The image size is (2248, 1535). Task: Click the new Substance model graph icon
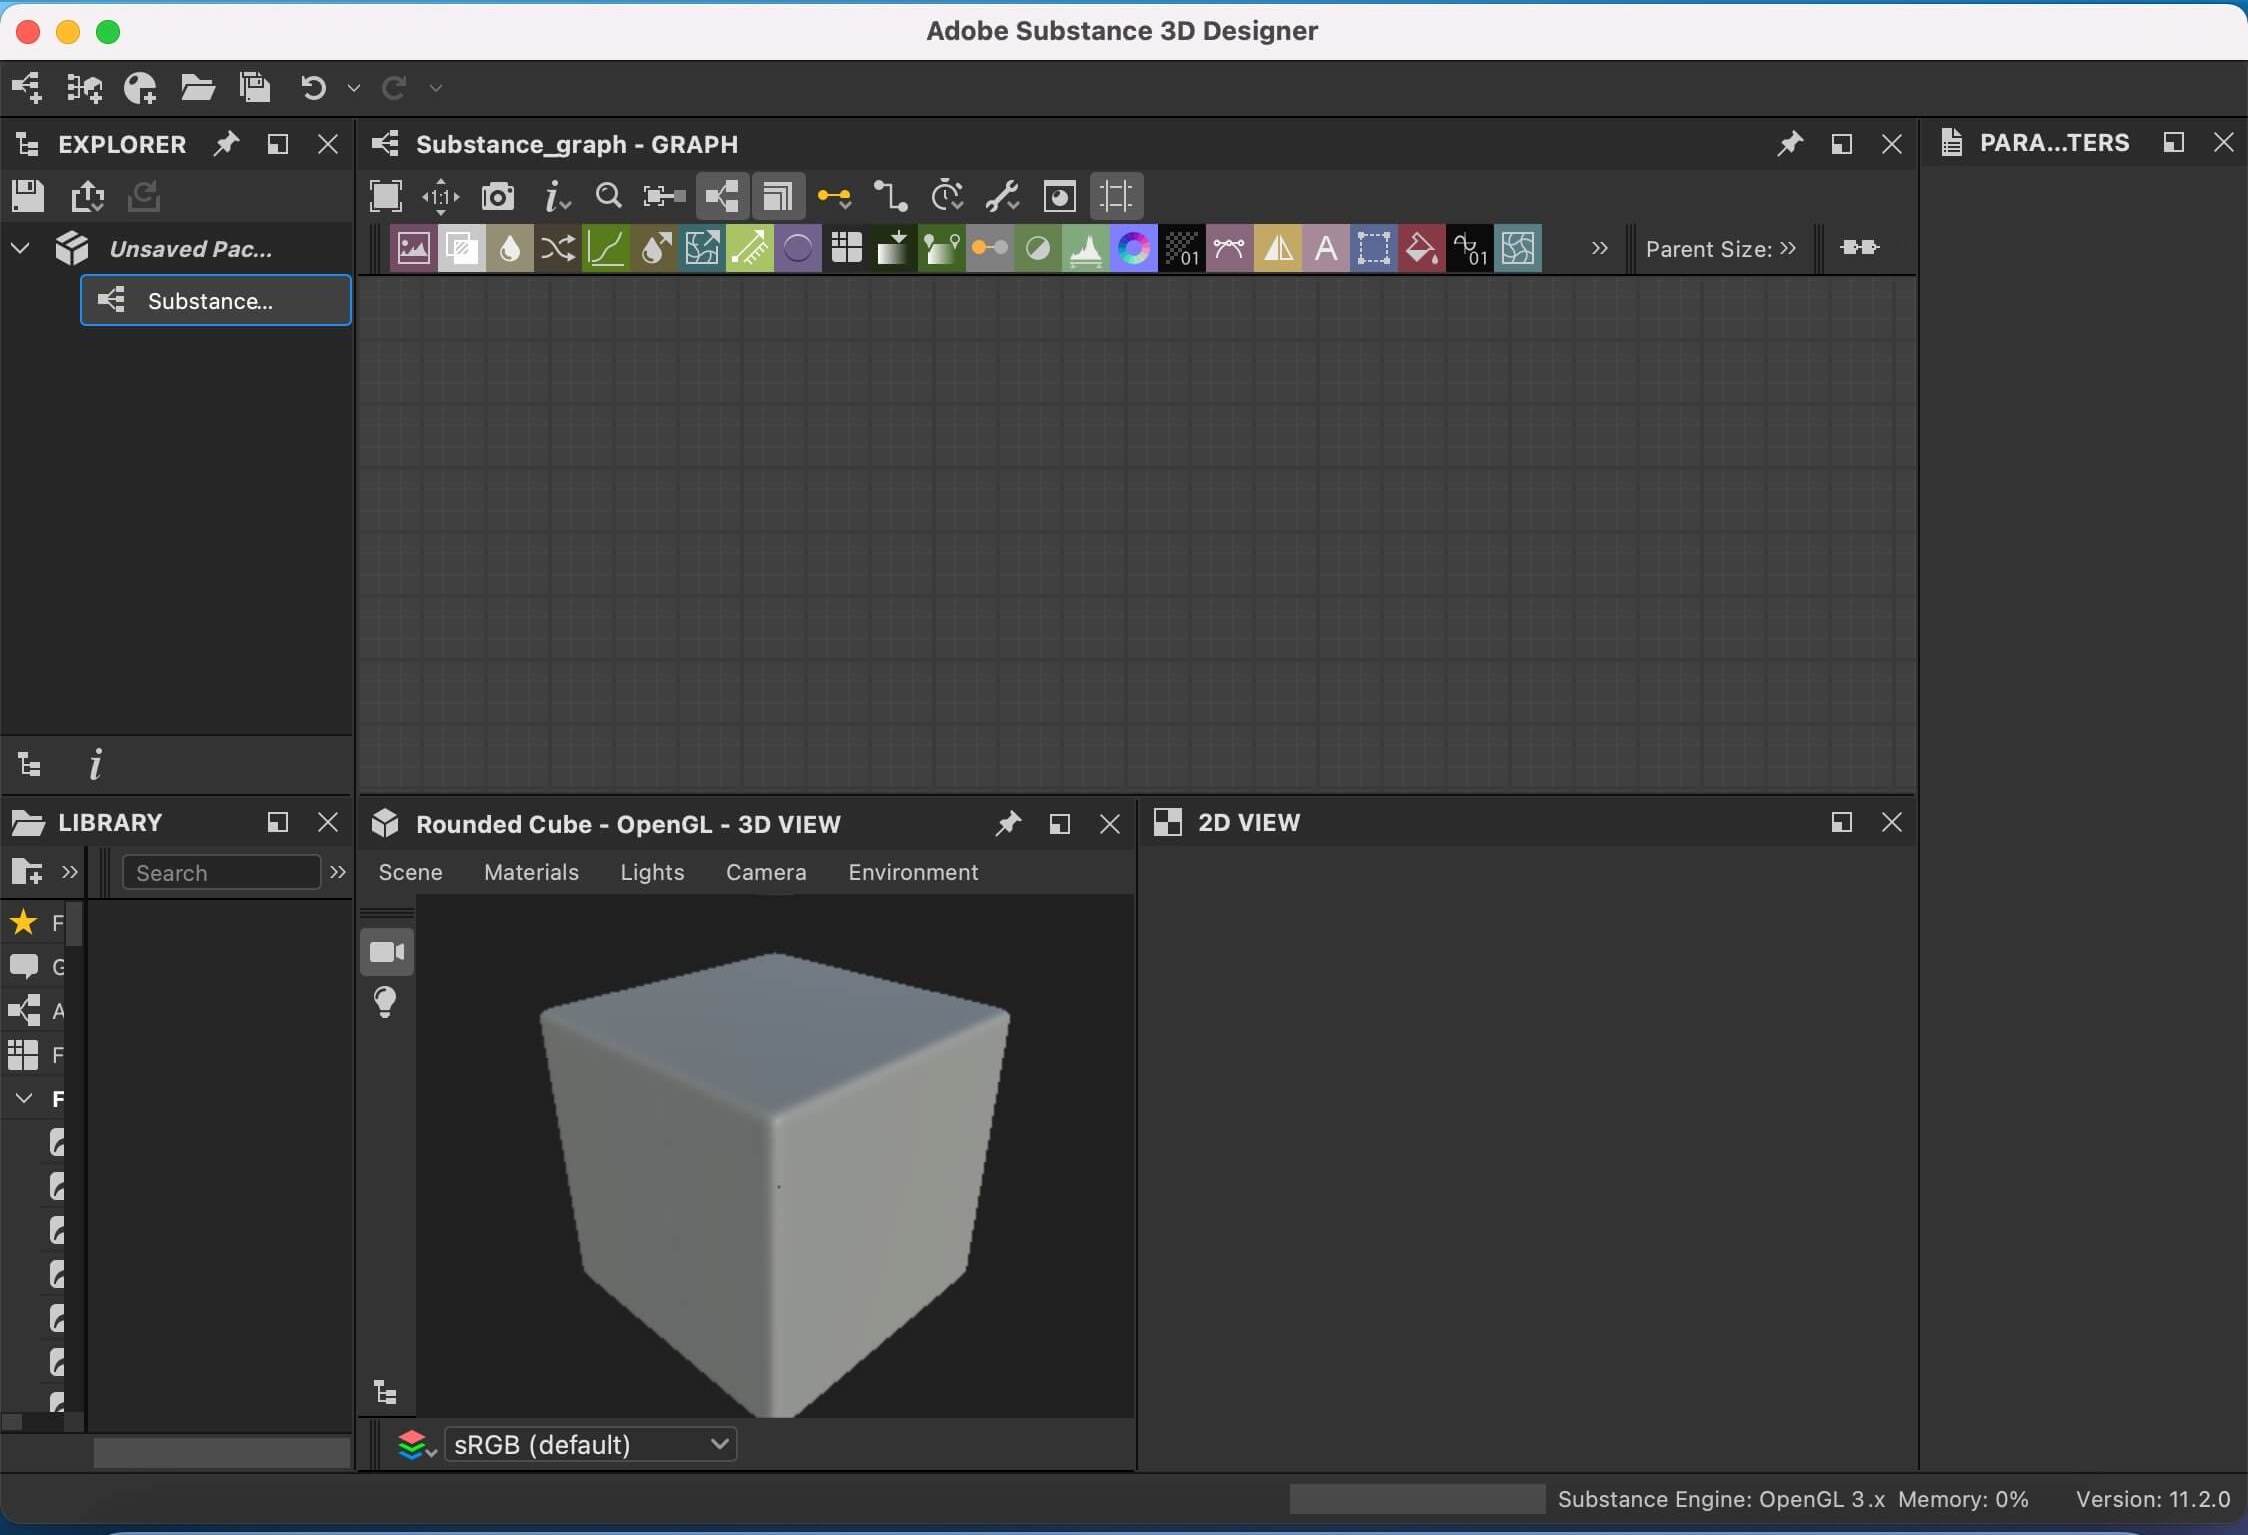[x=84, y=88]
